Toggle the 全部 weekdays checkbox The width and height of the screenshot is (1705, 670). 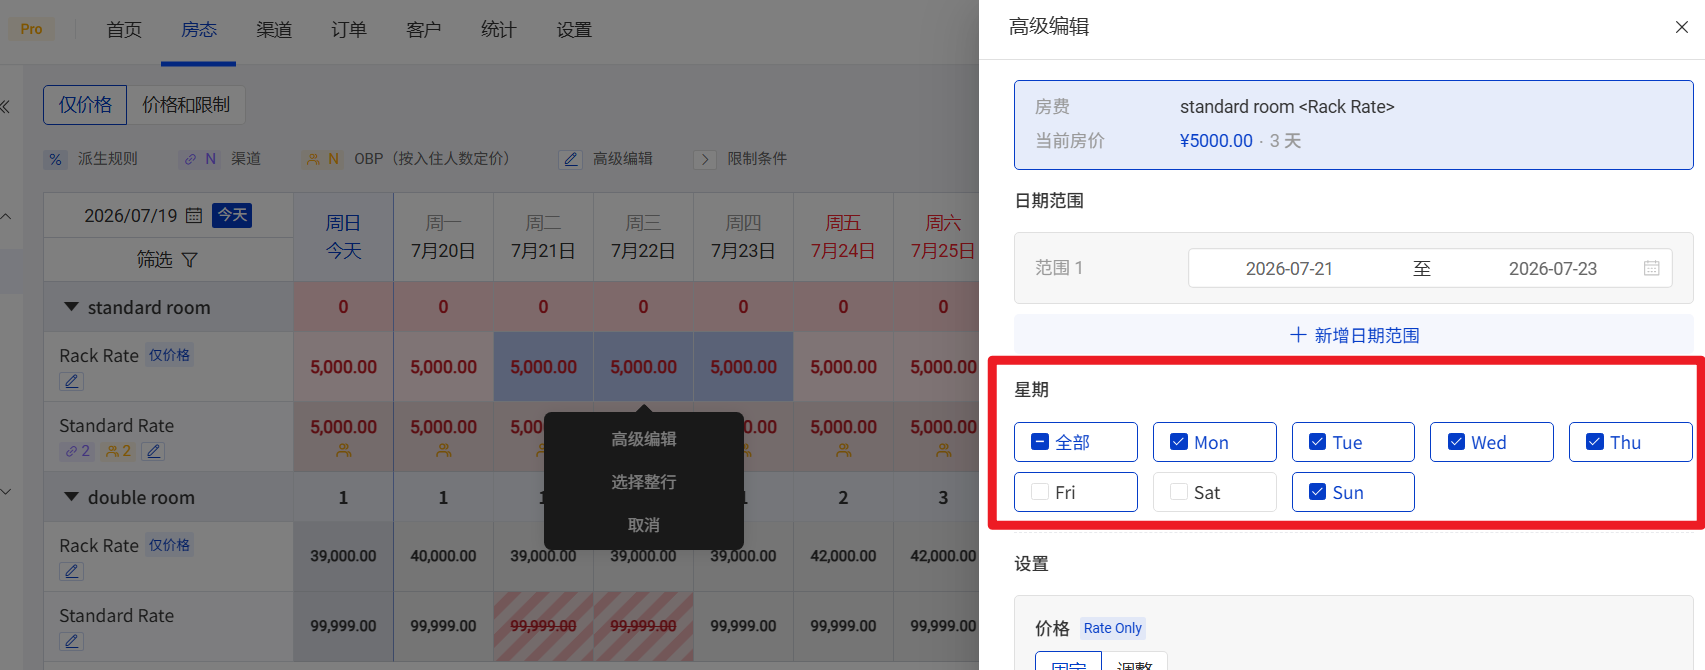(1040, 442)
